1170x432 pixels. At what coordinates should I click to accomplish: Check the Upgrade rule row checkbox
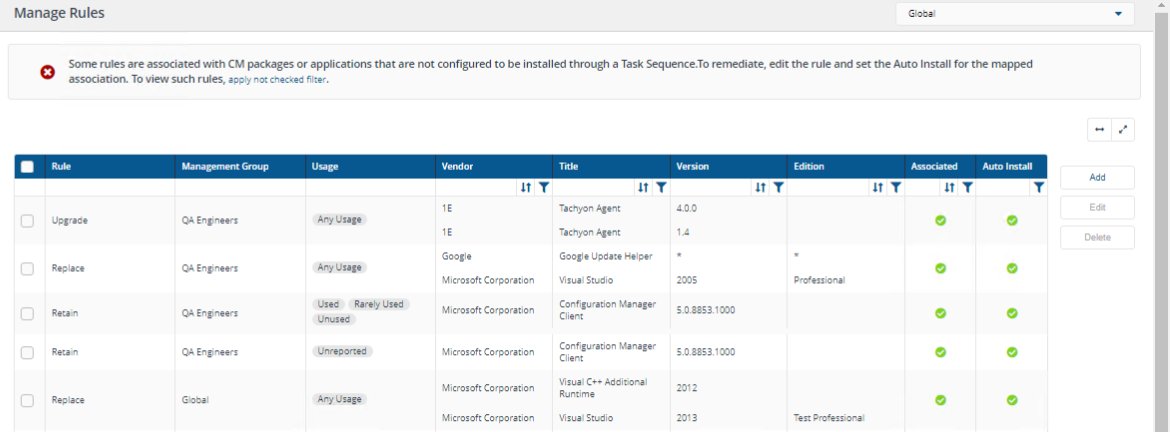28,221
